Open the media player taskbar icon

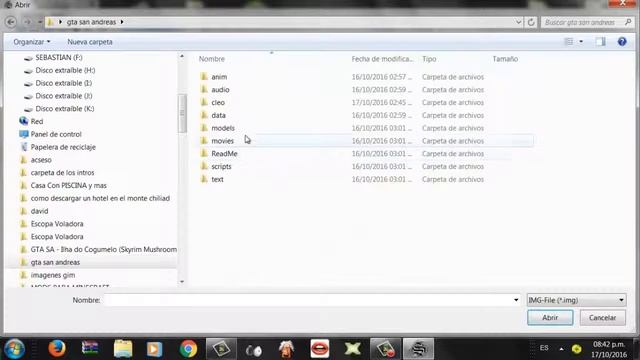tap(154, 349)
